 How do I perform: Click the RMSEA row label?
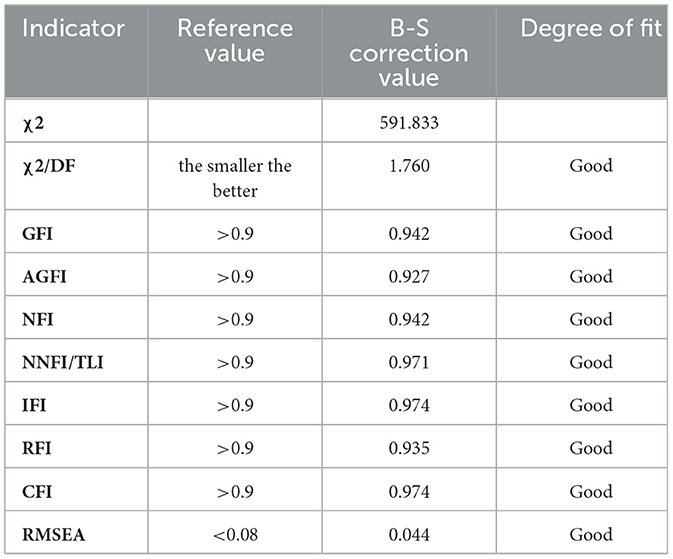54,535
